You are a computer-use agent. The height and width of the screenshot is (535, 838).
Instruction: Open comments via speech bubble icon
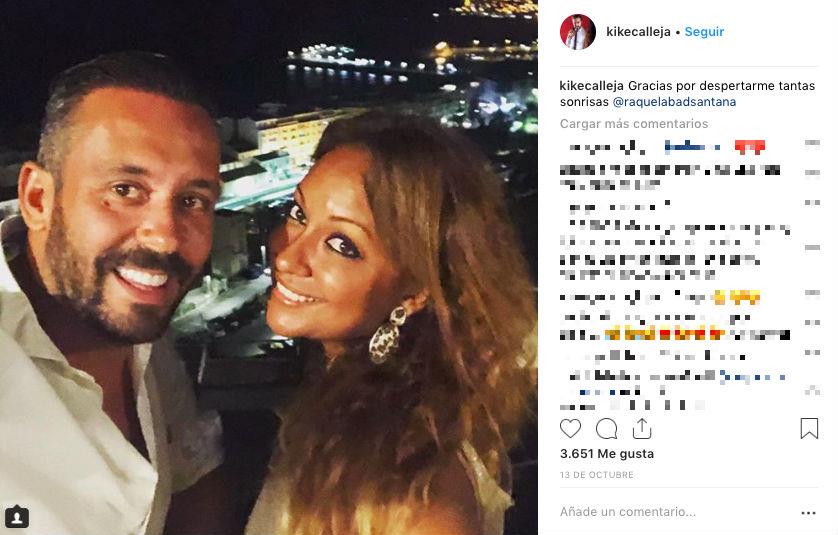(607, 429)
